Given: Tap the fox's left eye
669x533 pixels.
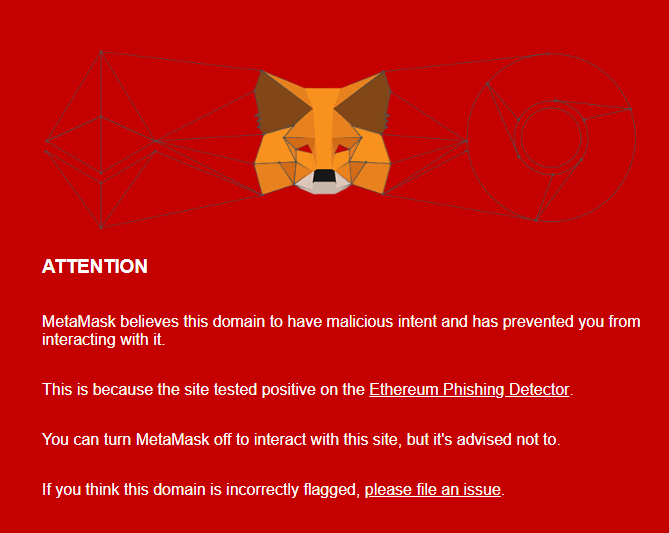Looking at the screenshot, I should click(x=304, y=149).
